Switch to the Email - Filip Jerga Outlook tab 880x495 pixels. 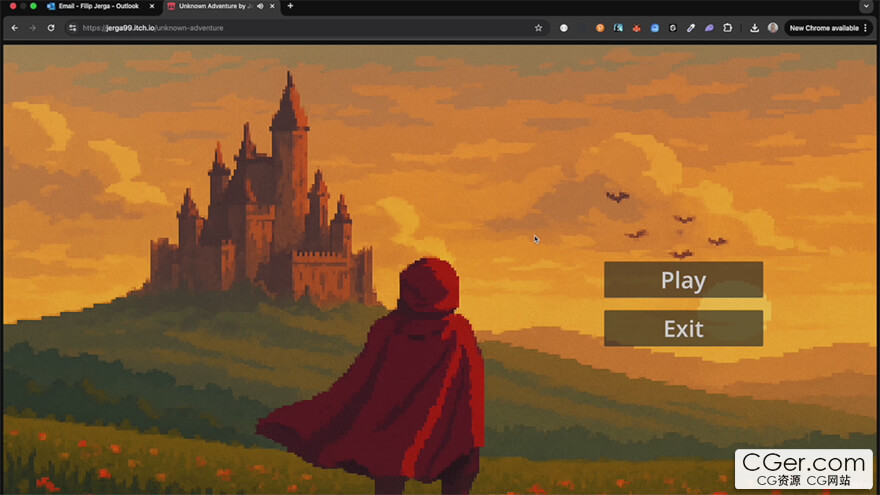(98, 6)
